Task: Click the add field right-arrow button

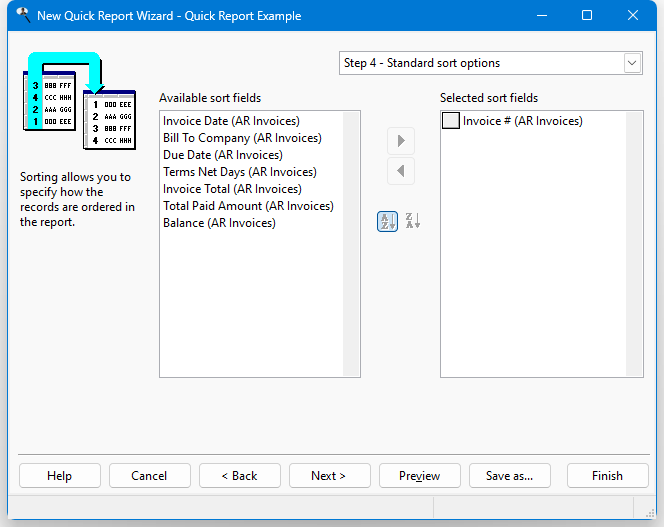Action: (401, 141)
